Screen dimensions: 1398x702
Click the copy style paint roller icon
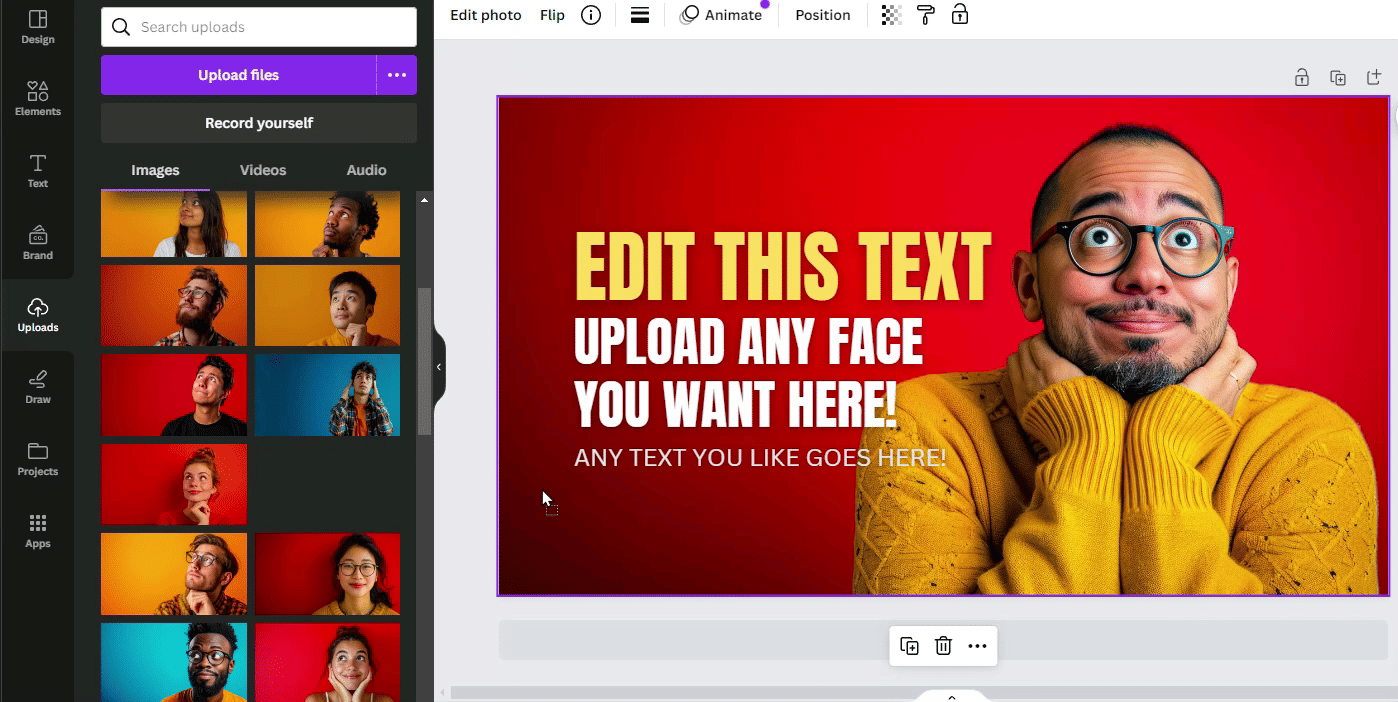(x=925, y=15)
